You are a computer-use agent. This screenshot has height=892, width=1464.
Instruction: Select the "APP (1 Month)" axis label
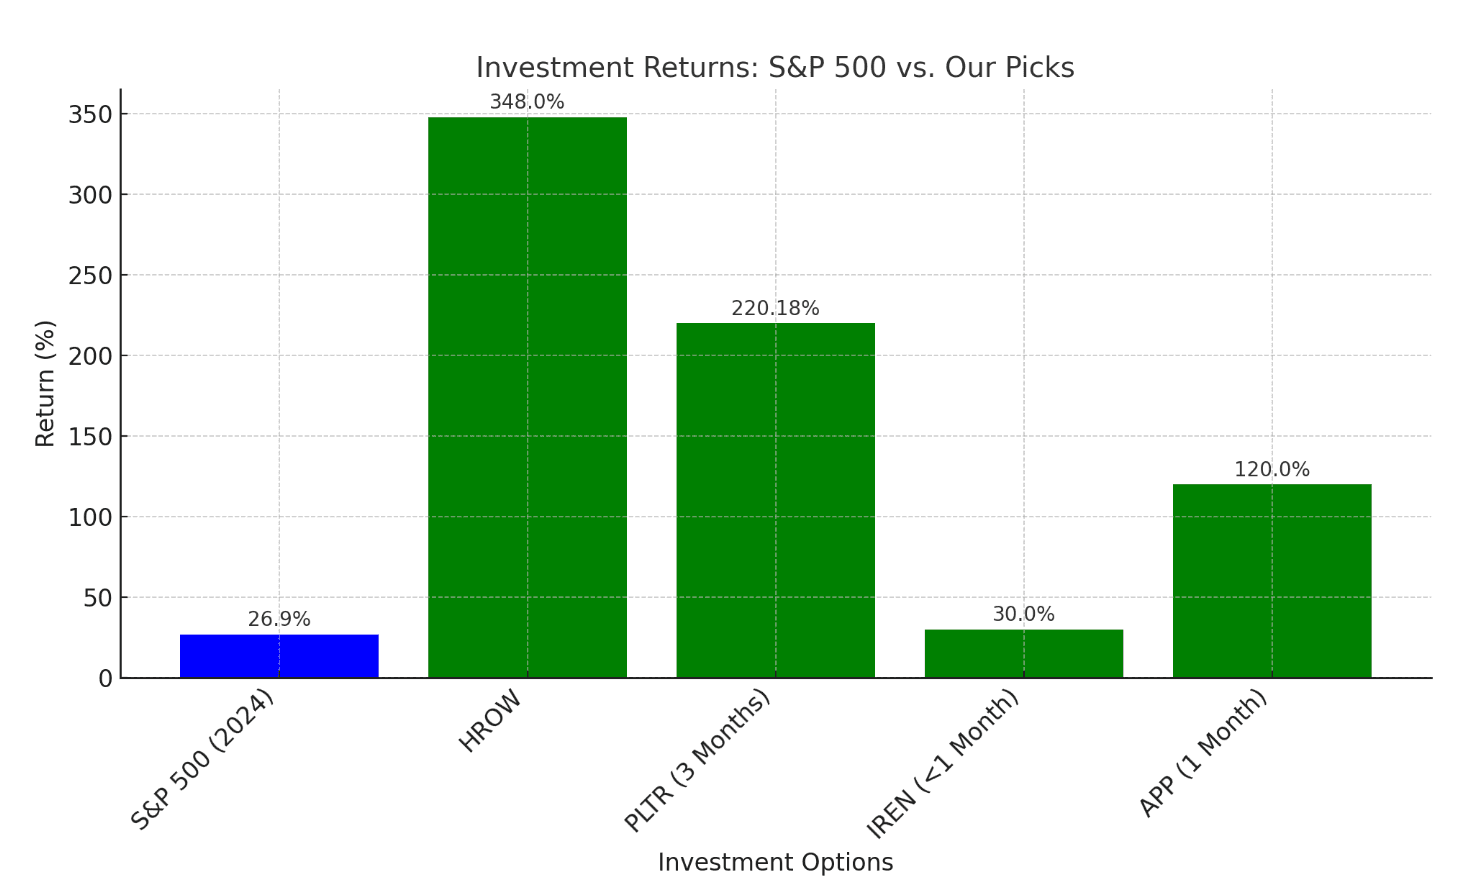click(x=1203, y=753)
